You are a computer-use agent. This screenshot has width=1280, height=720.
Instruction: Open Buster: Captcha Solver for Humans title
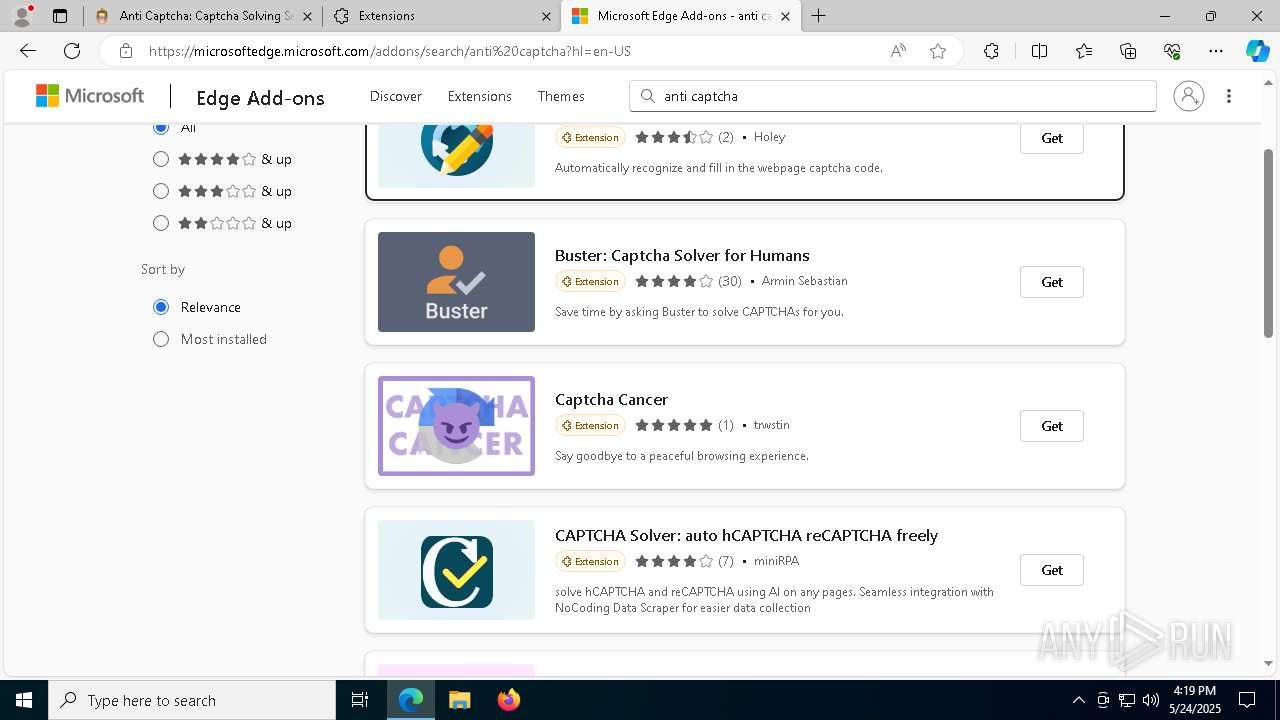[x=682, y=255]
